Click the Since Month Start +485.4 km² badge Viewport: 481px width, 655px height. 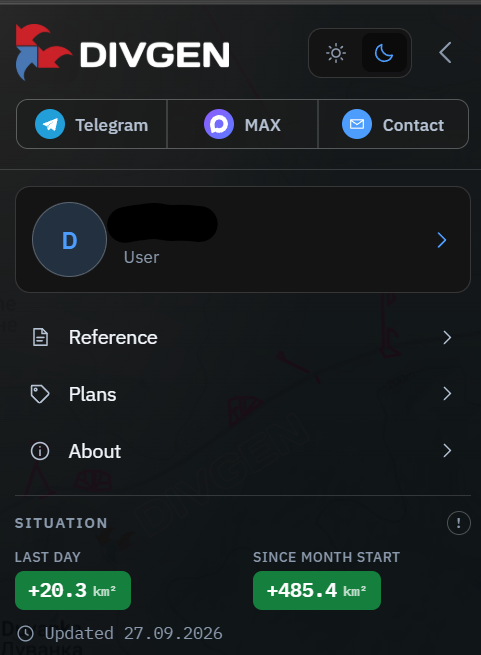coord(317,590)
